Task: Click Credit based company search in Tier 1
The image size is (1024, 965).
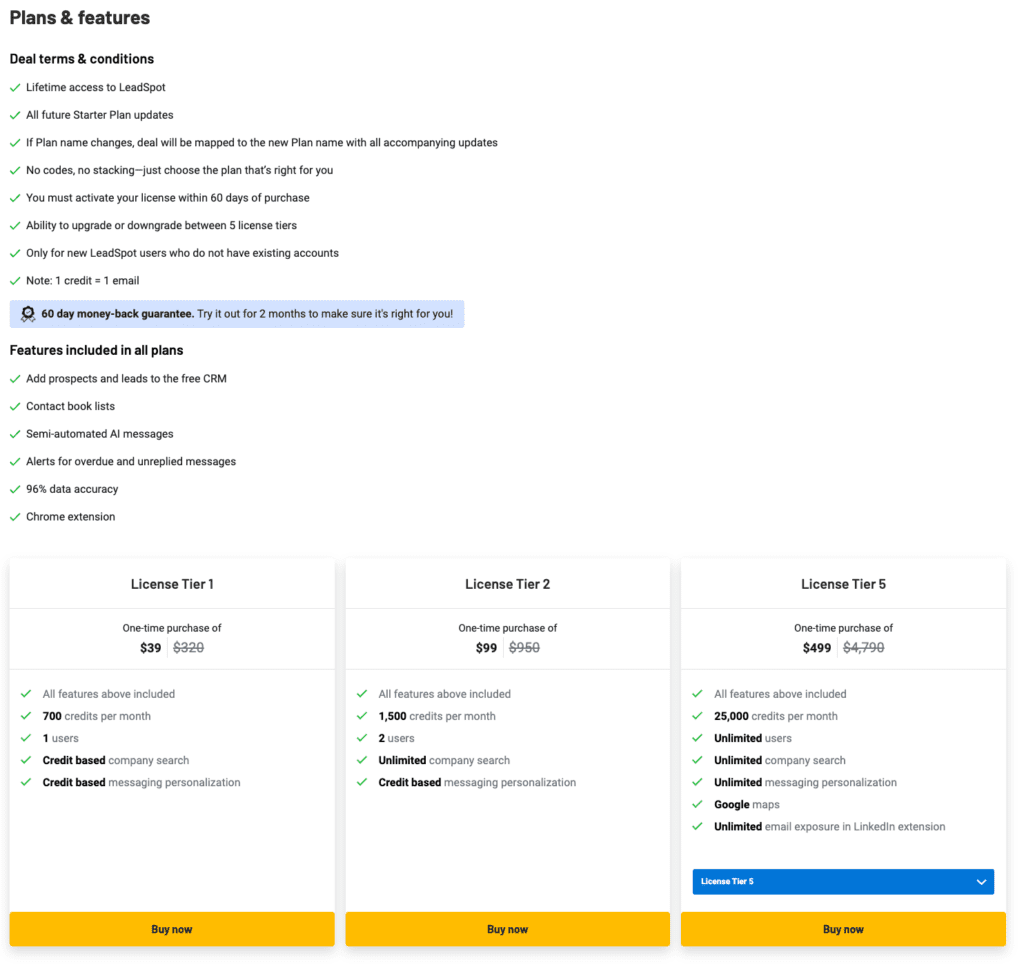Action: 116,760
